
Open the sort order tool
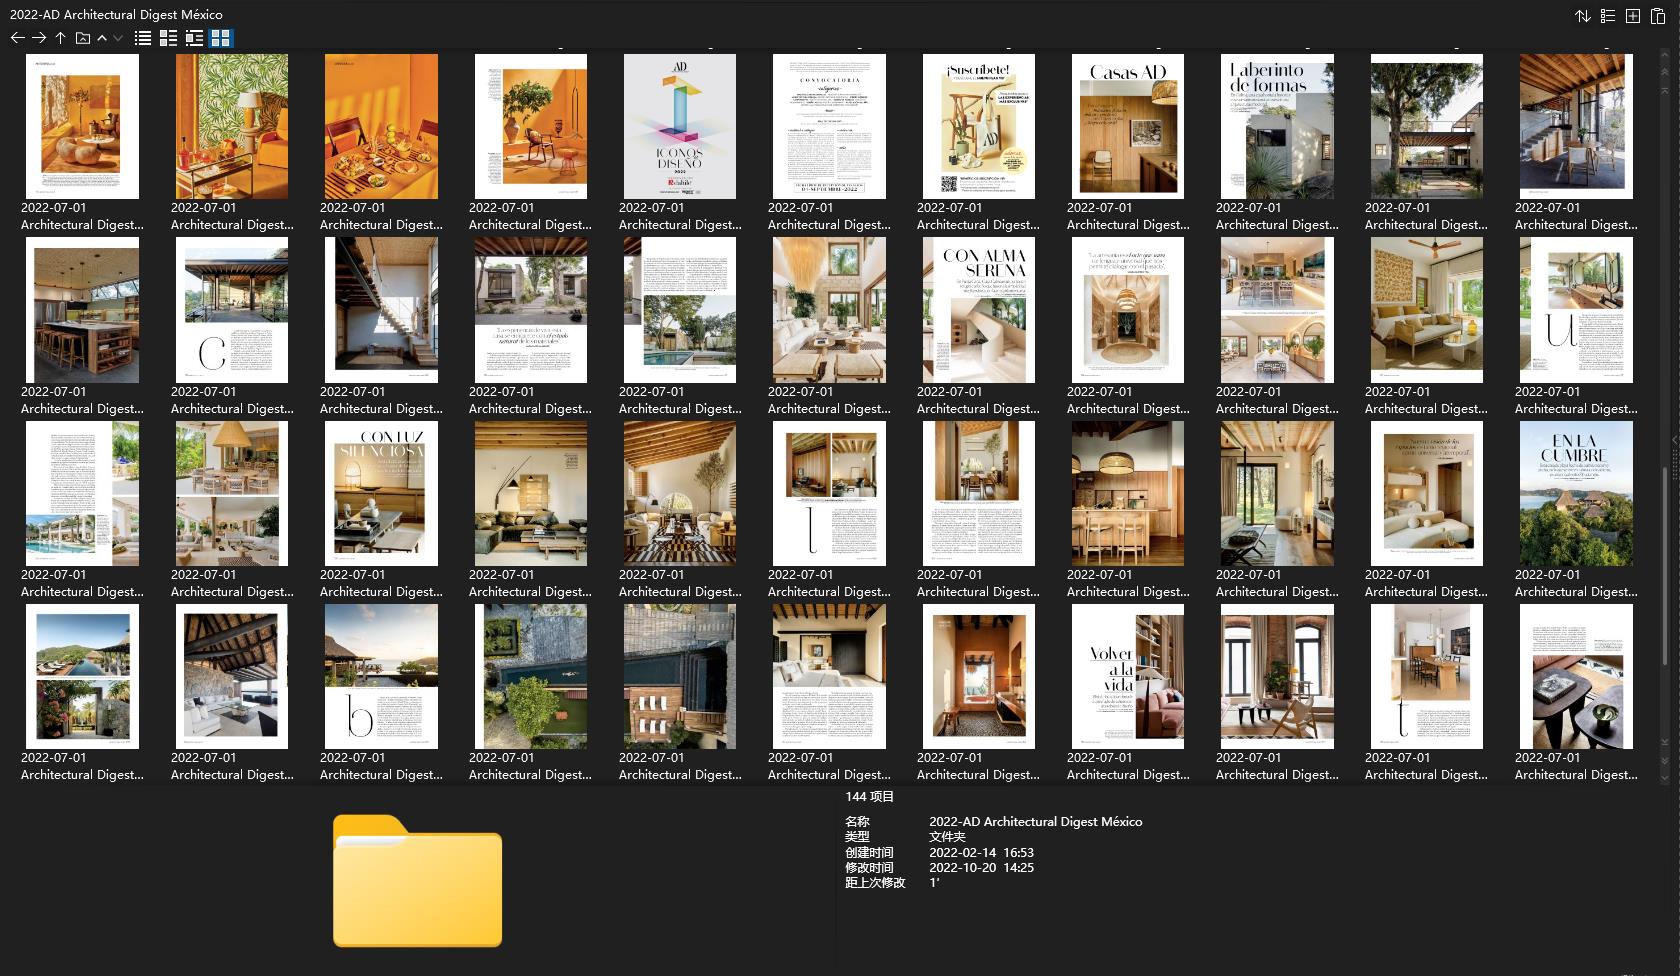pyautogui.click(x=1583, y=16)
